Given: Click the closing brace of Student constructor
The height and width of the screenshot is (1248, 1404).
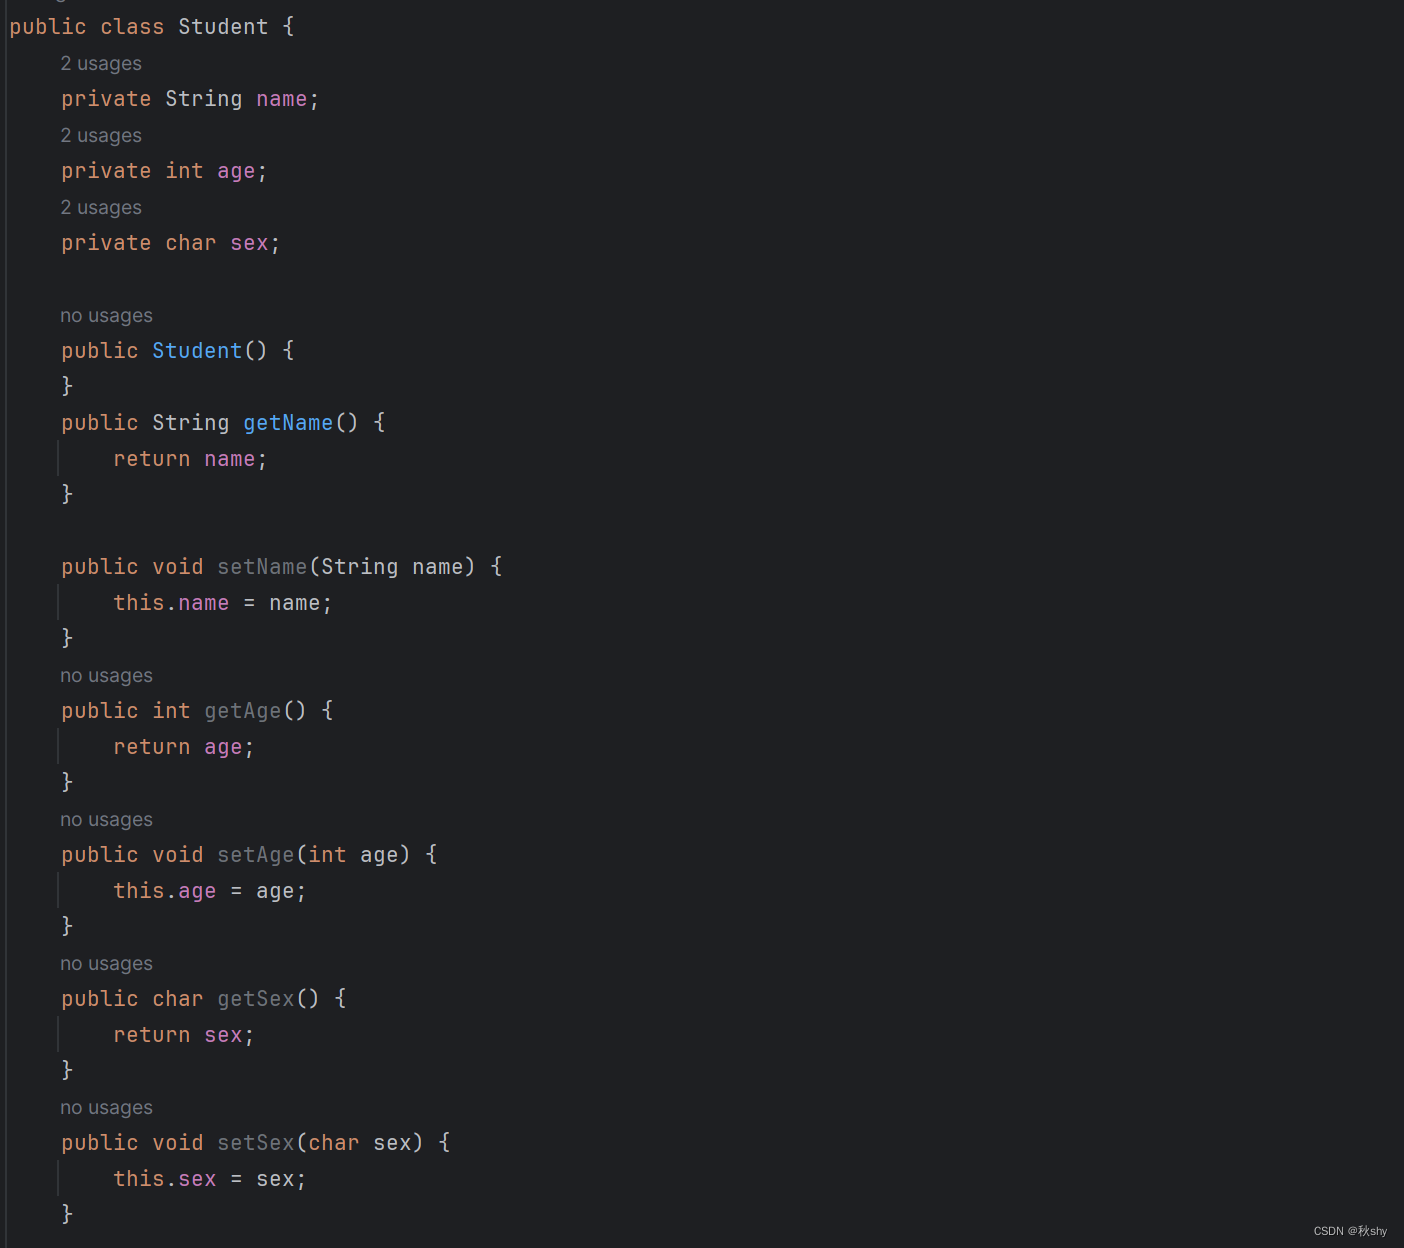Looking at the screenshot, I should [x=67, y=386].
